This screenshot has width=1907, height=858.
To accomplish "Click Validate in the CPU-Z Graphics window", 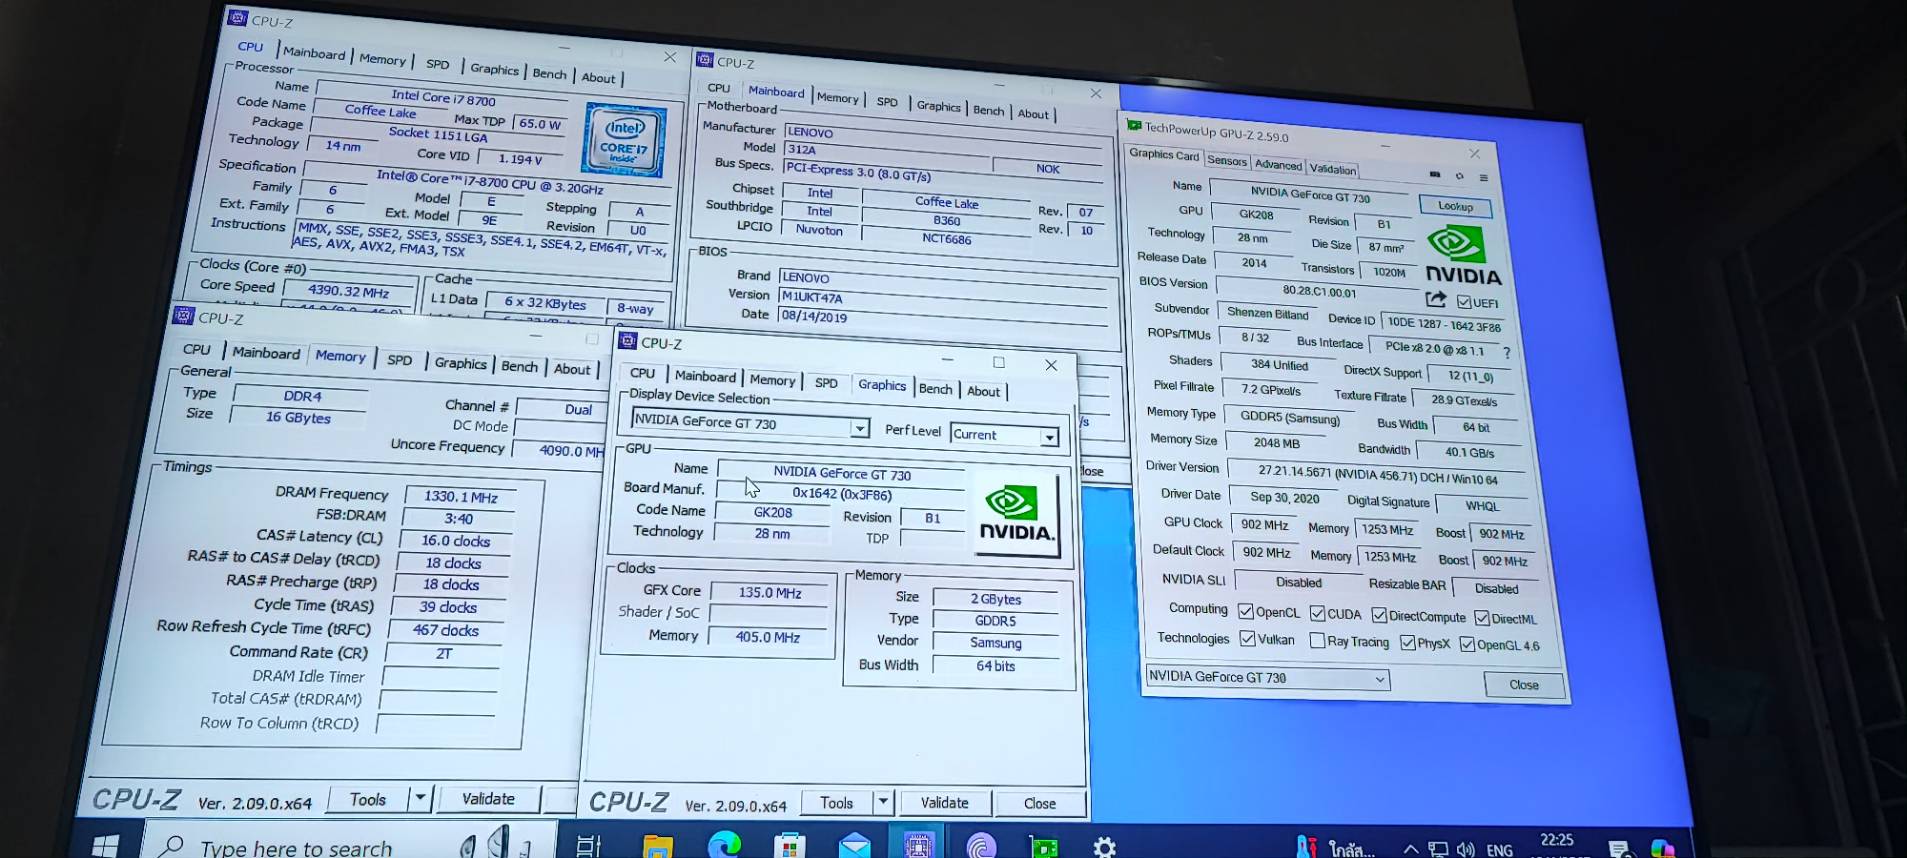I will coord(944,802).
